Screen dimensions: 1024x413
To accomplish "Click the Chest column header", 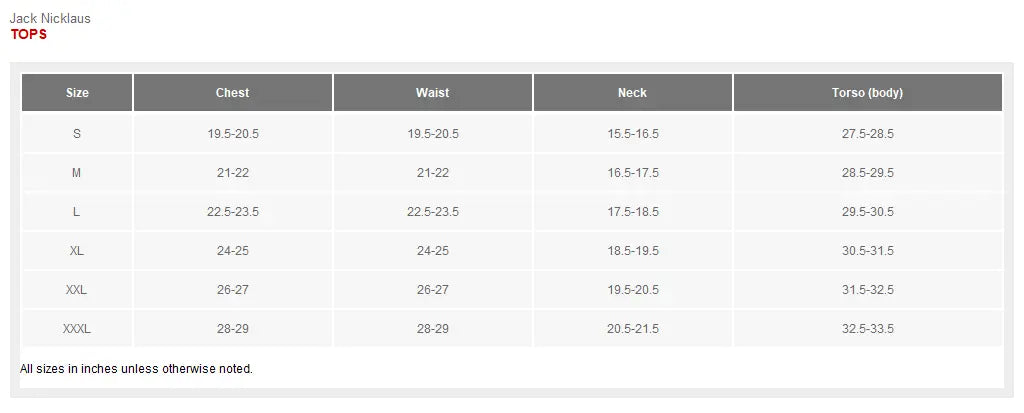I will [232, 93].
